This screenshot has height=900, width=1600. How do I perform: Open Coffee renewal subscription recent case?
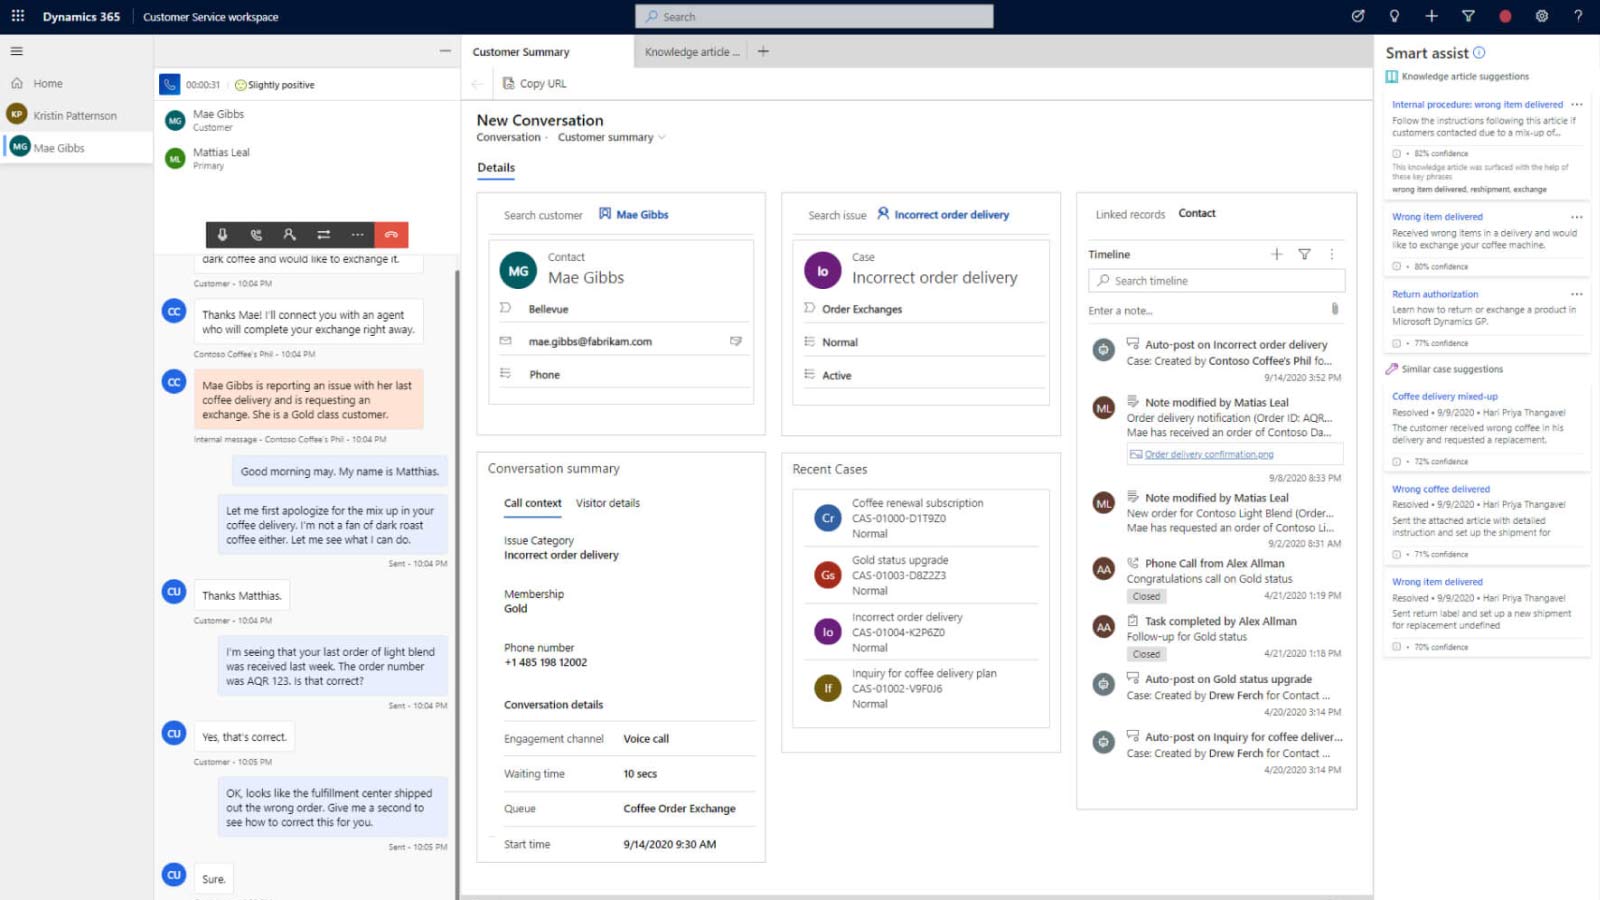pyautogui.click(x=920, y=518)
